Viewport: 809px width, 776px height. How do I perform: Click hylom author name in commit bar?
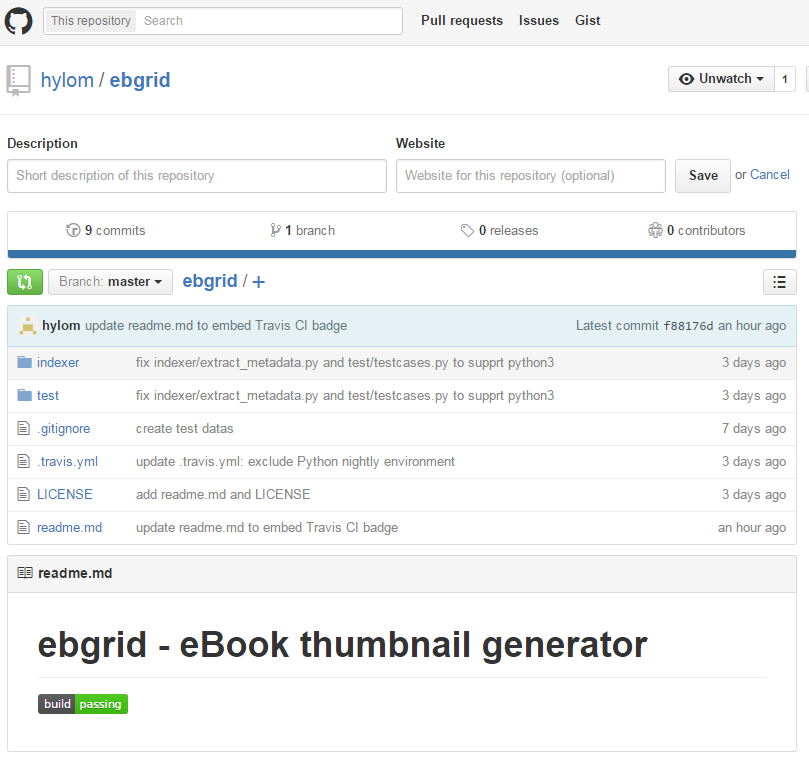point(61,326)
